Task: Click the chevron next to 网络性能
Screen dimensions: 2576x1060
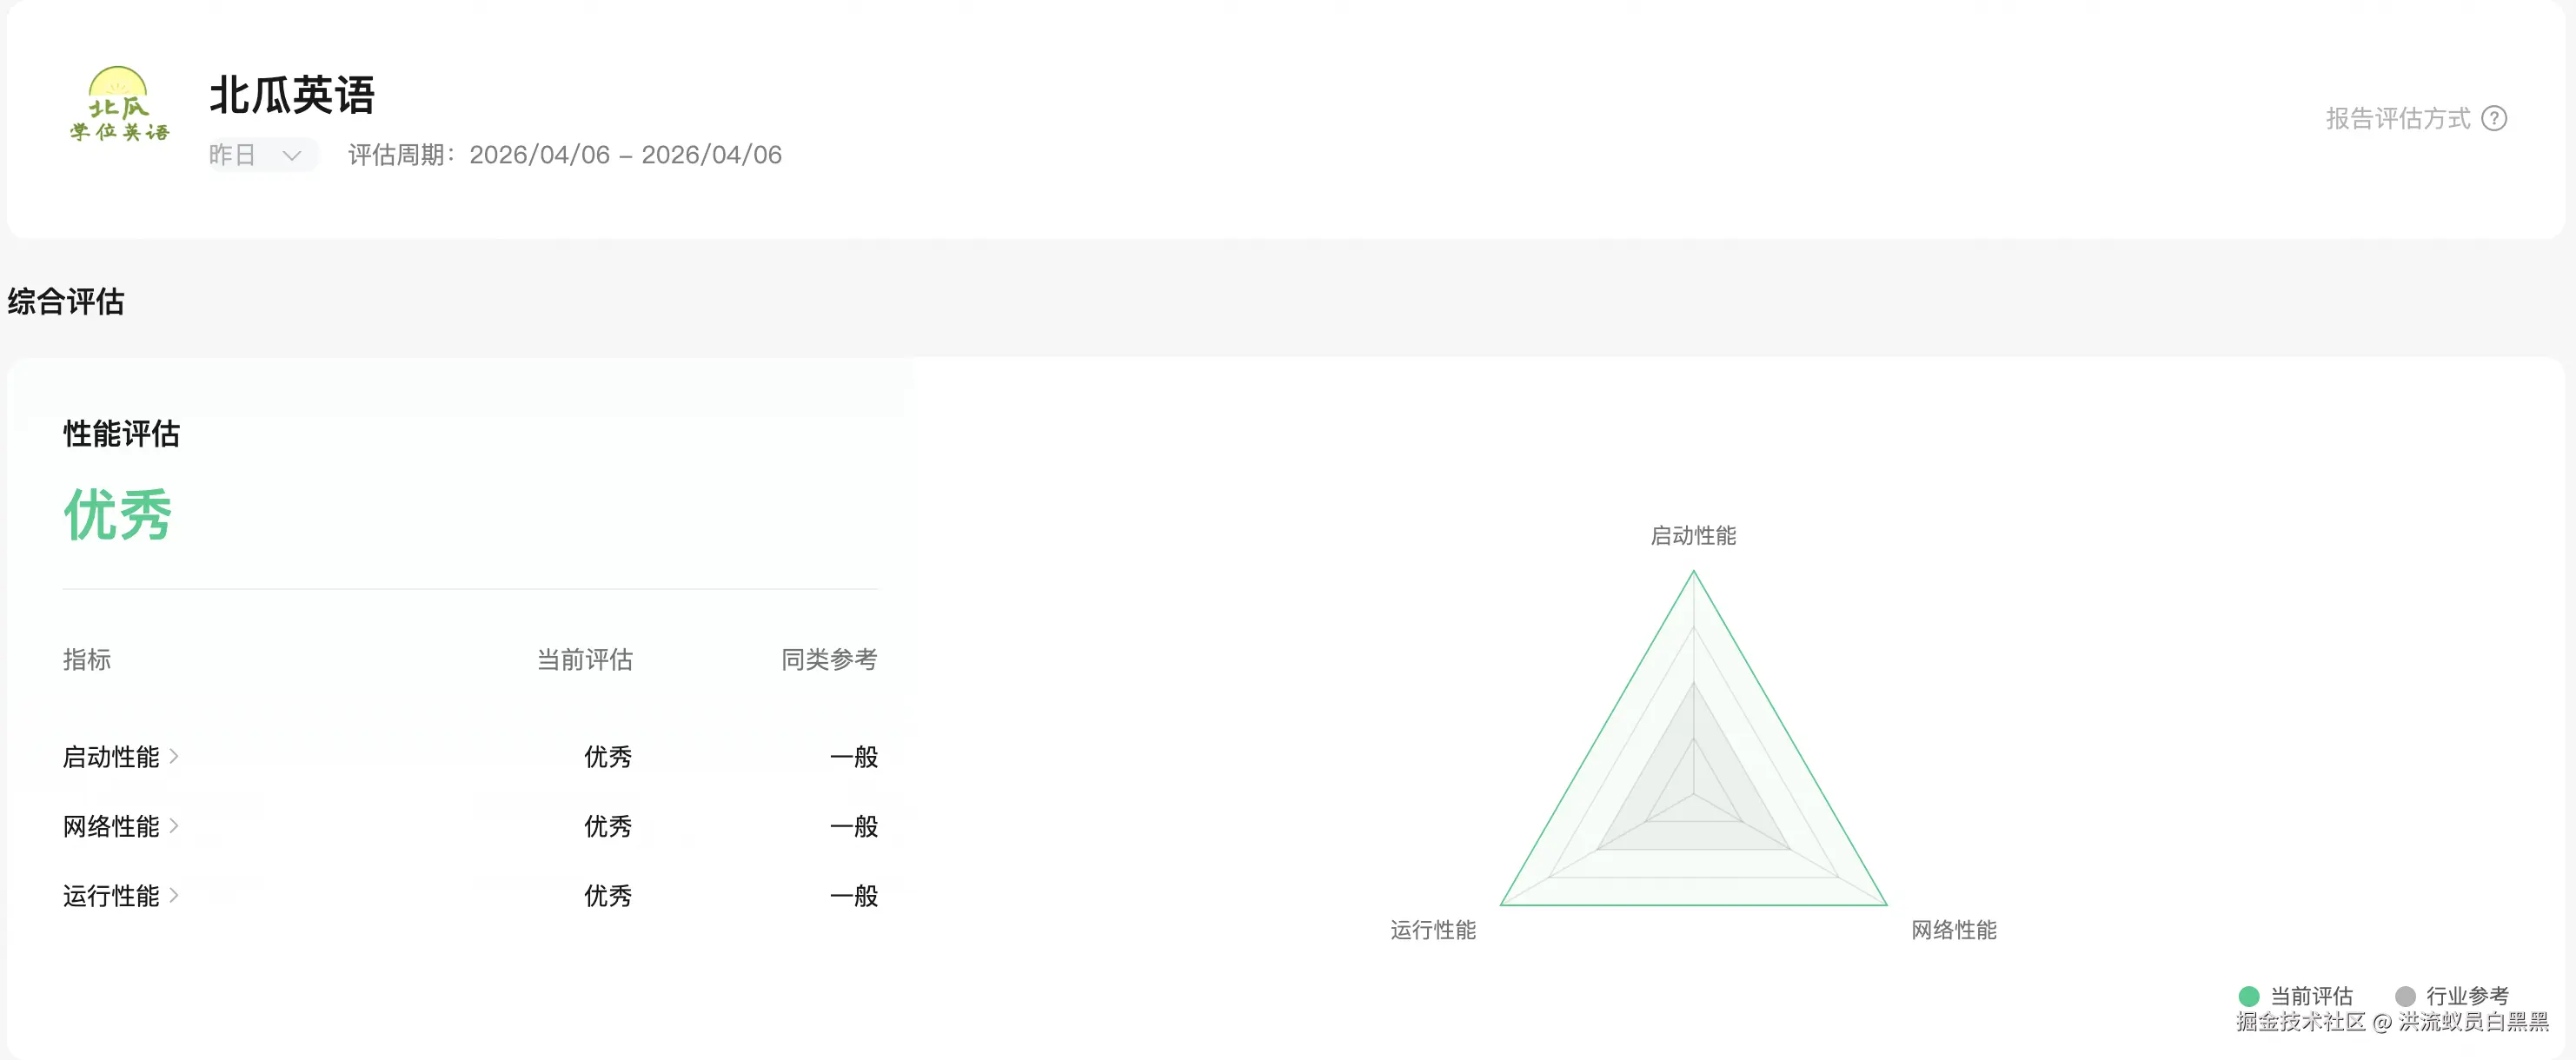Action: 174,826
